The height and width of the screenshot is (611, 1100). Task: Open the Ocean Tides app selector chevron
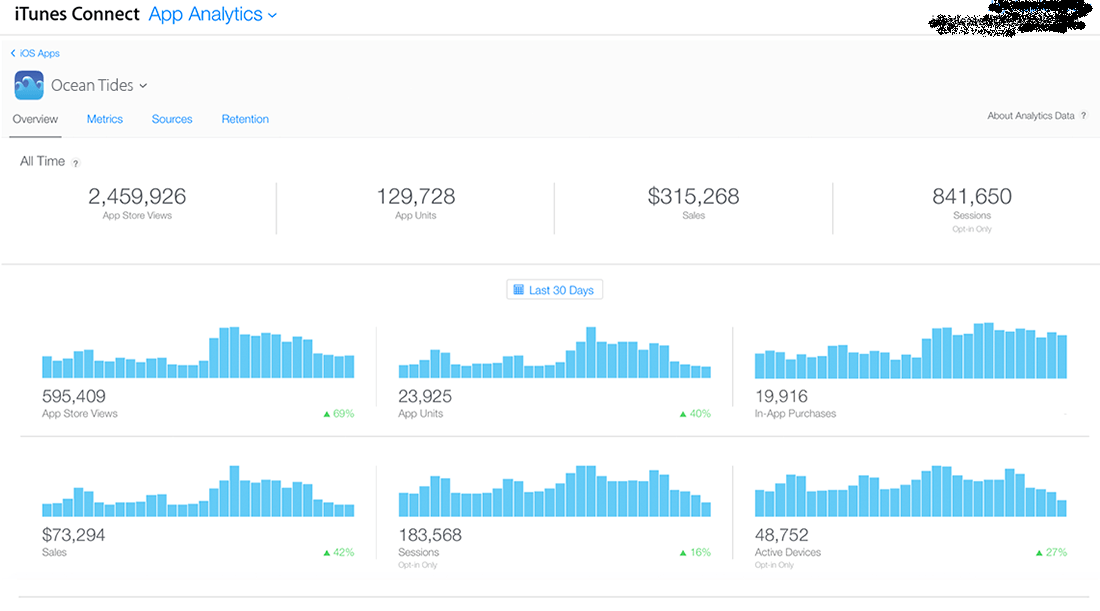tap(143, 86)
